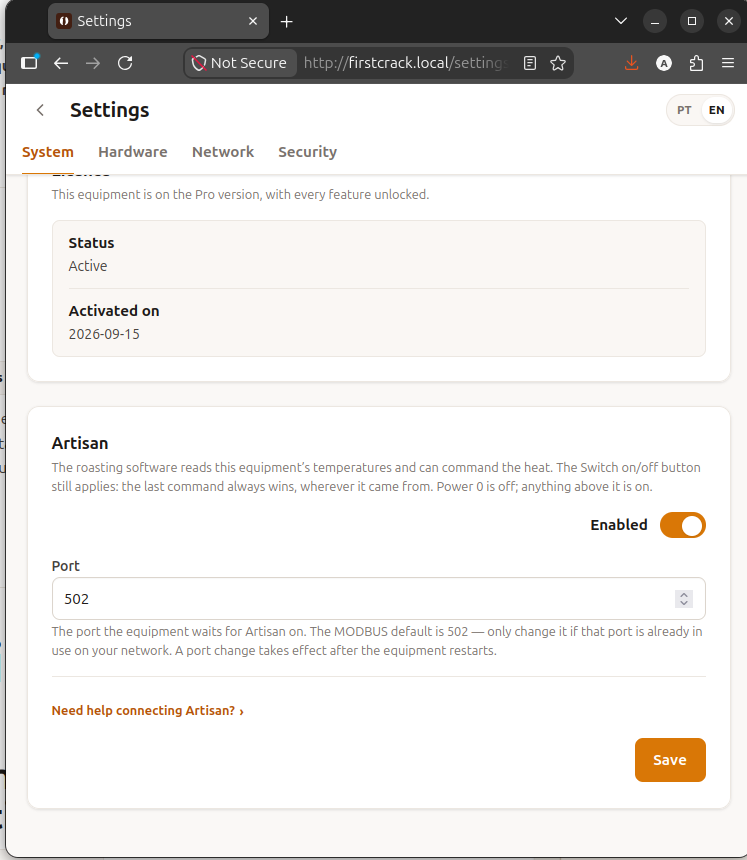The image size is (747, 860).
Task: Open the Network tab
Action: click(223, 152)
